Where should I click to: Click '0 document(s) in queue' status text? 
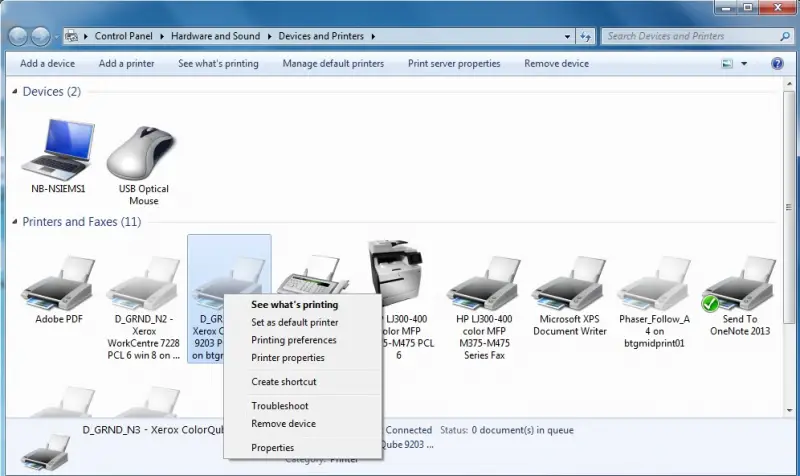522,430
